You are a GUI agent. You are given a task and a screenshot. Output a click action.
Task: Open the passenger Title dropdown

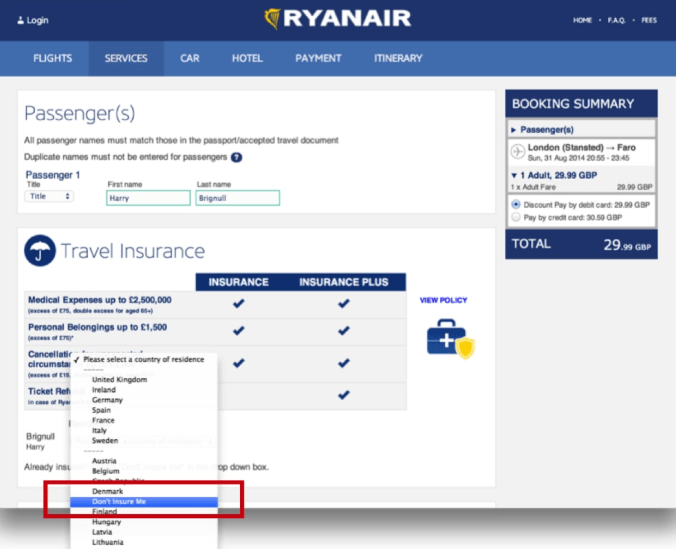pyautogui.click(x=49, y=196)
